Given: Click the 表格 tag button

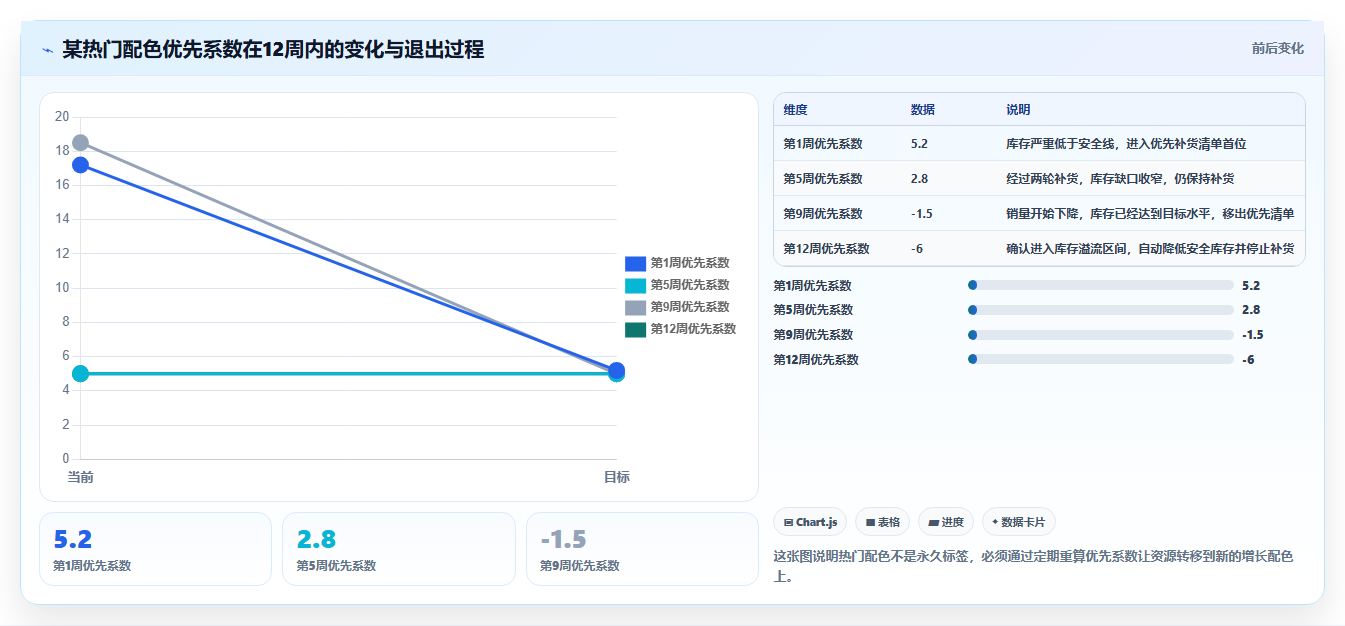Looking at the screenshot, I should 882,522.
